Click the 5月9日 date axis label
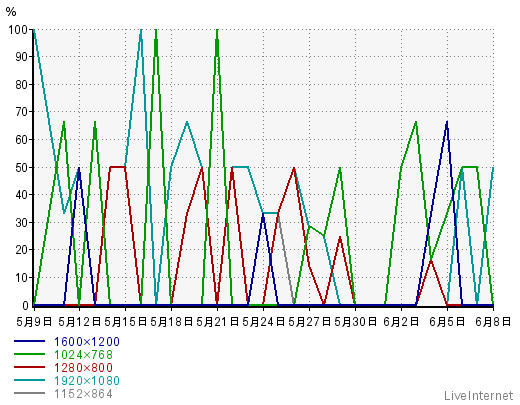520x405 pixels. pyautogui.click(x=34, y=322)
